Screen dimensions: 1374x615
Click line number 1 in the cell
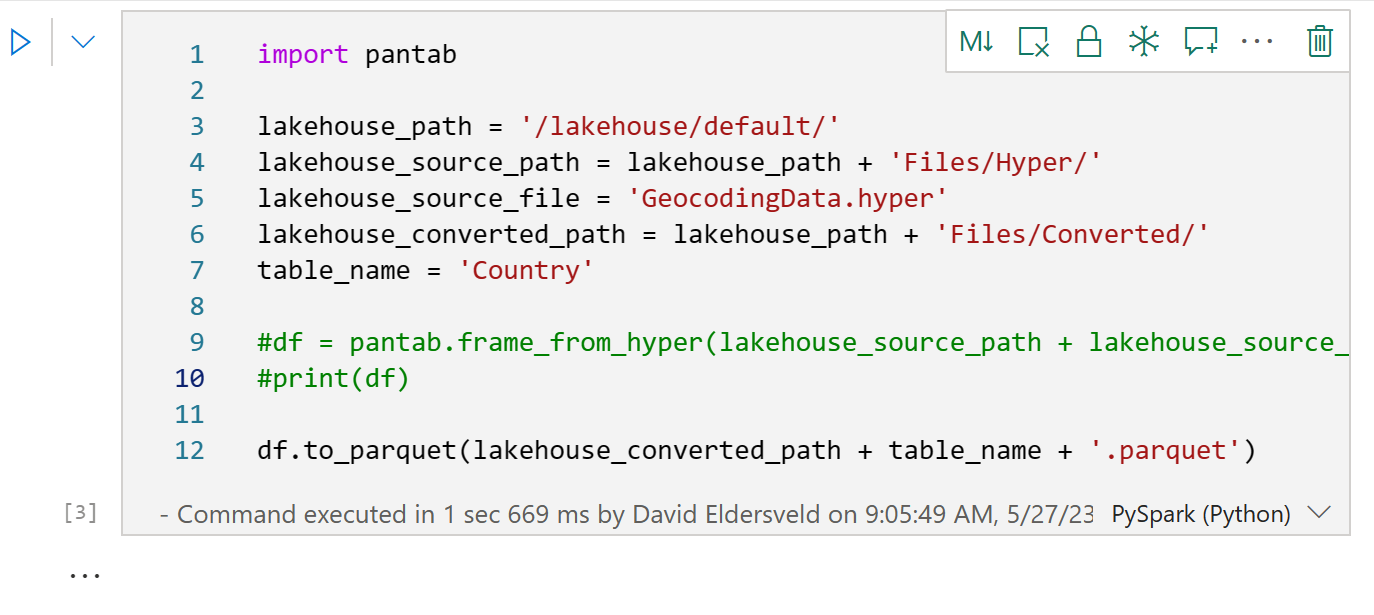click(x=196, y=54)
